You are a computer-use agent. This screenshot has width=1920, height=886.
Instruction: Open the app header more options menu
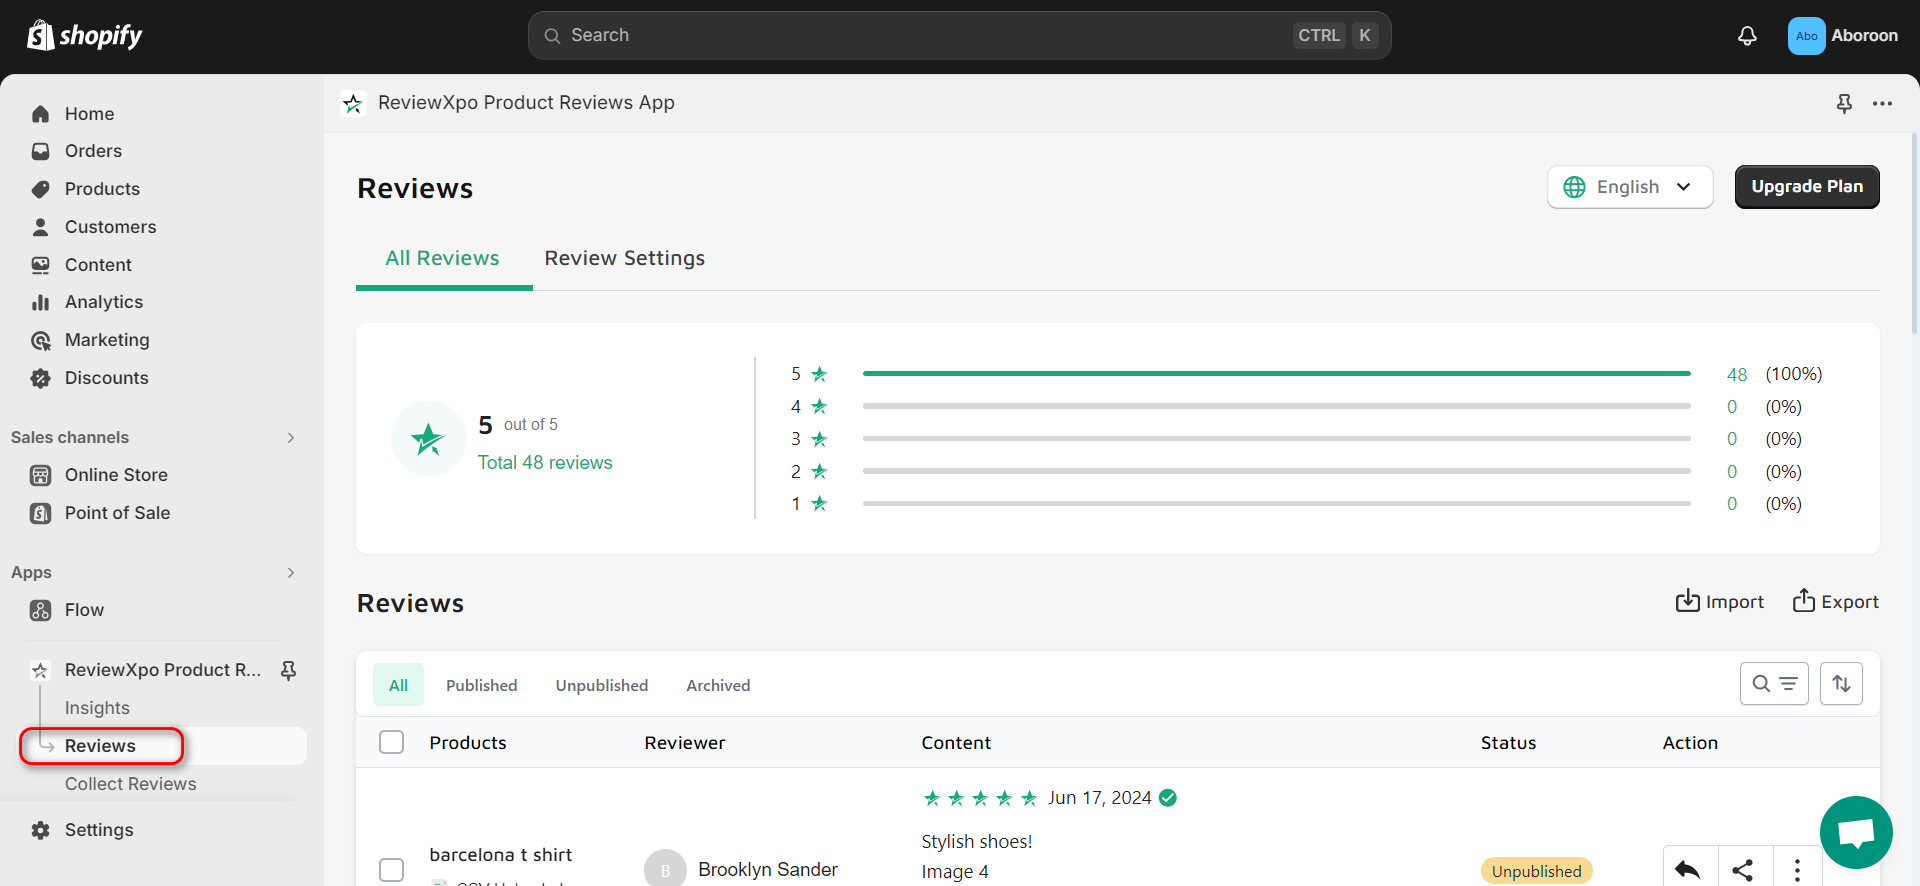1882,103
